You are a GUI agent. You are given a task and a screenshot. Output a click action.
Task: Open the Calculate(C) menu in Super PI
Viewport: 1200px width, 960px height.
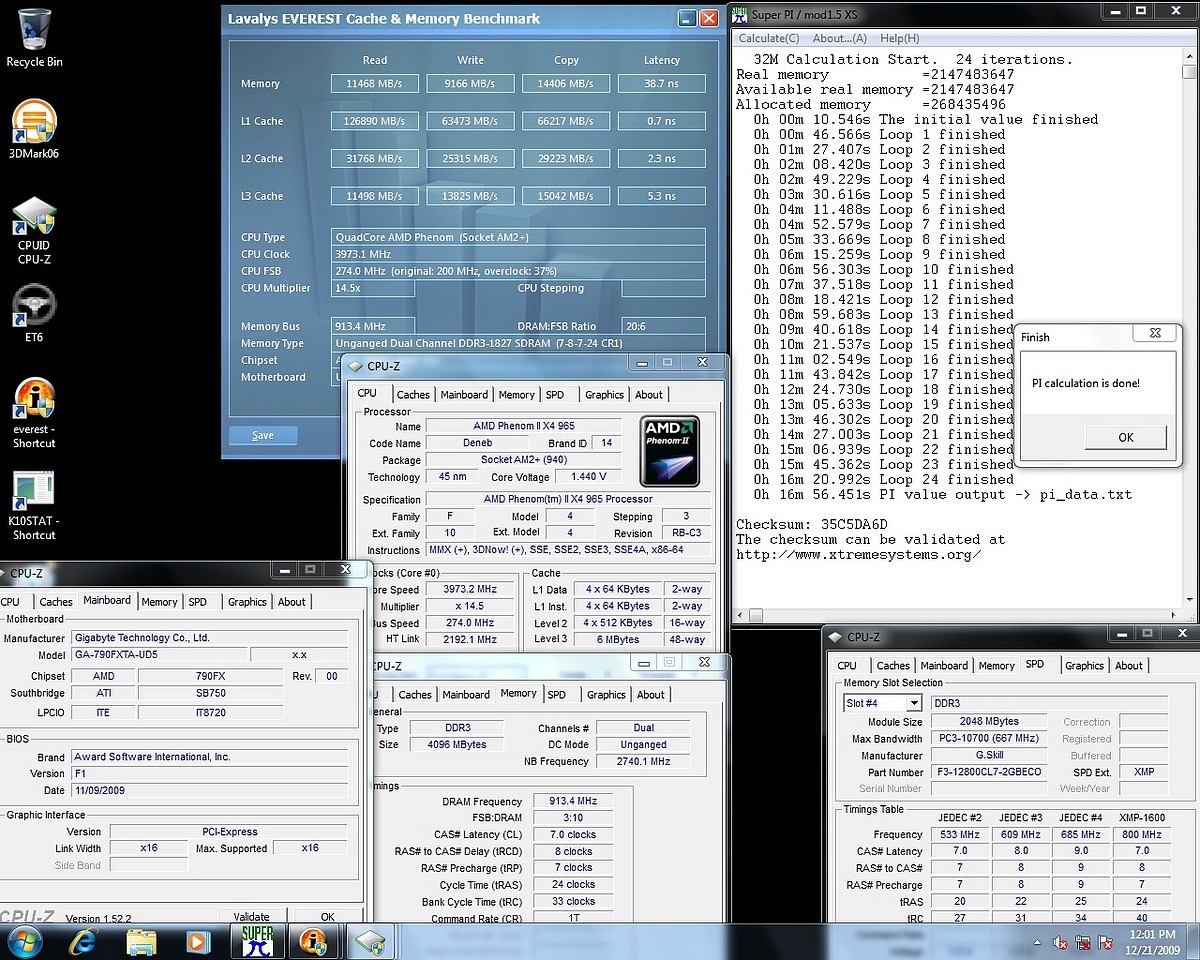pos(768,38)
